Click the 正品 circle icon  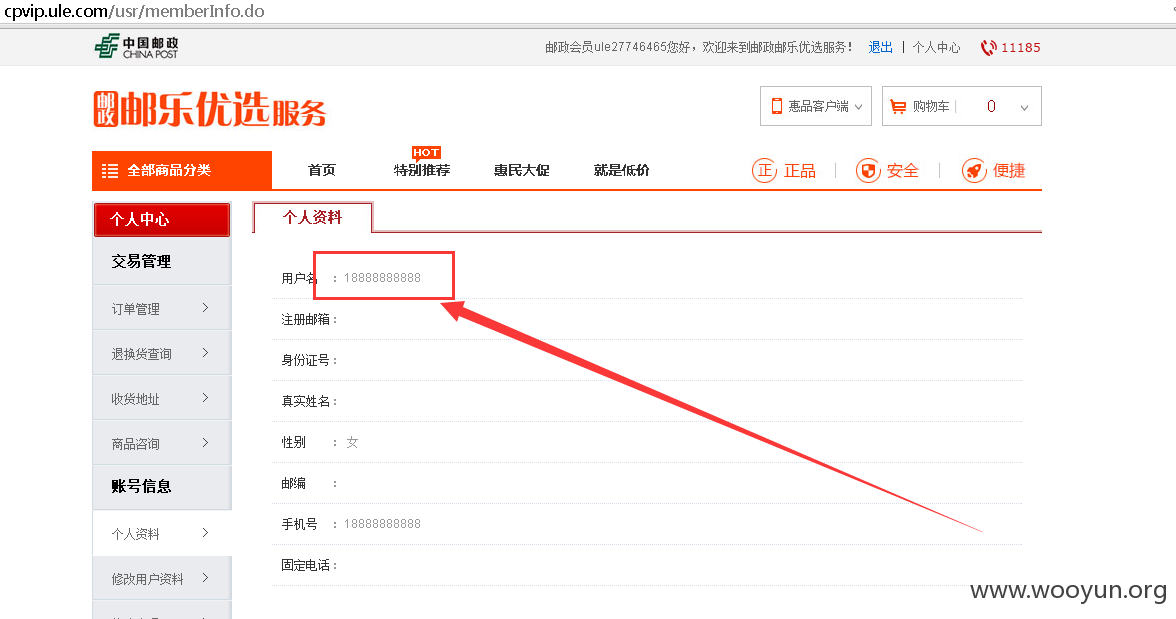point(764,170)
